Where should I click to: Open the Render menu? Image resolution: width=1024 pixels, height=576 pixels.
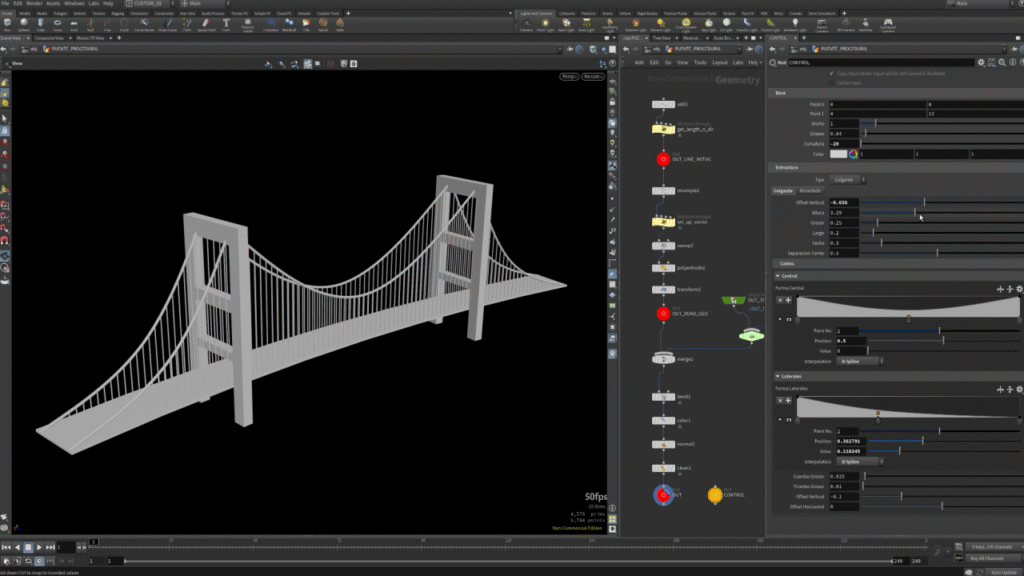click(34, 4)
